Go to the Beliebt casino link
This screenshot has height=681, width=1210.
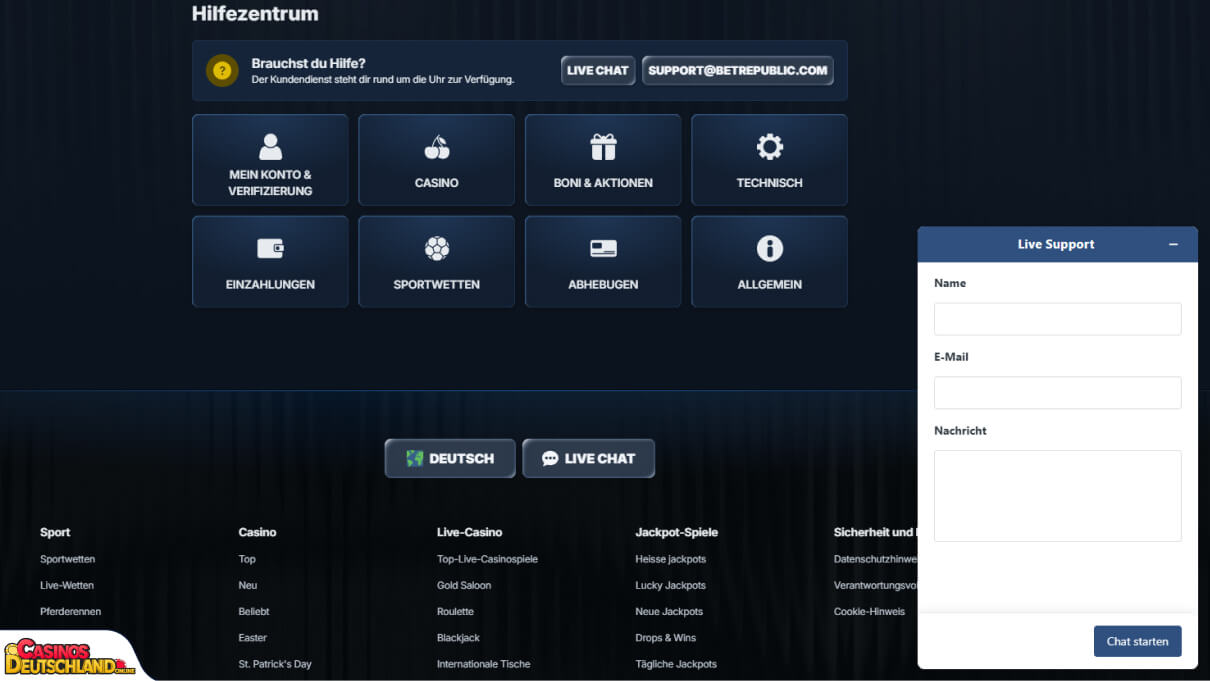click(x=254, y=611)
